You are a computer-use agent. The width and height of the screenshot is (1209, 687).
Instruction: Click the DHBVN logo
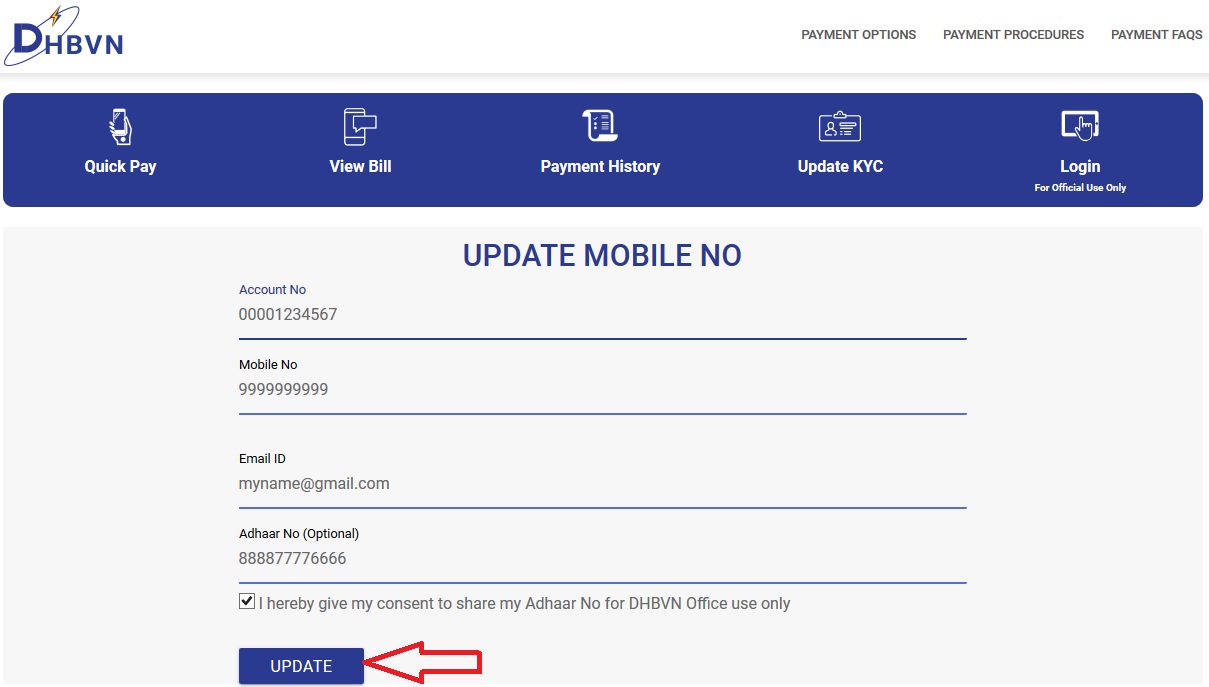point(63,37)
